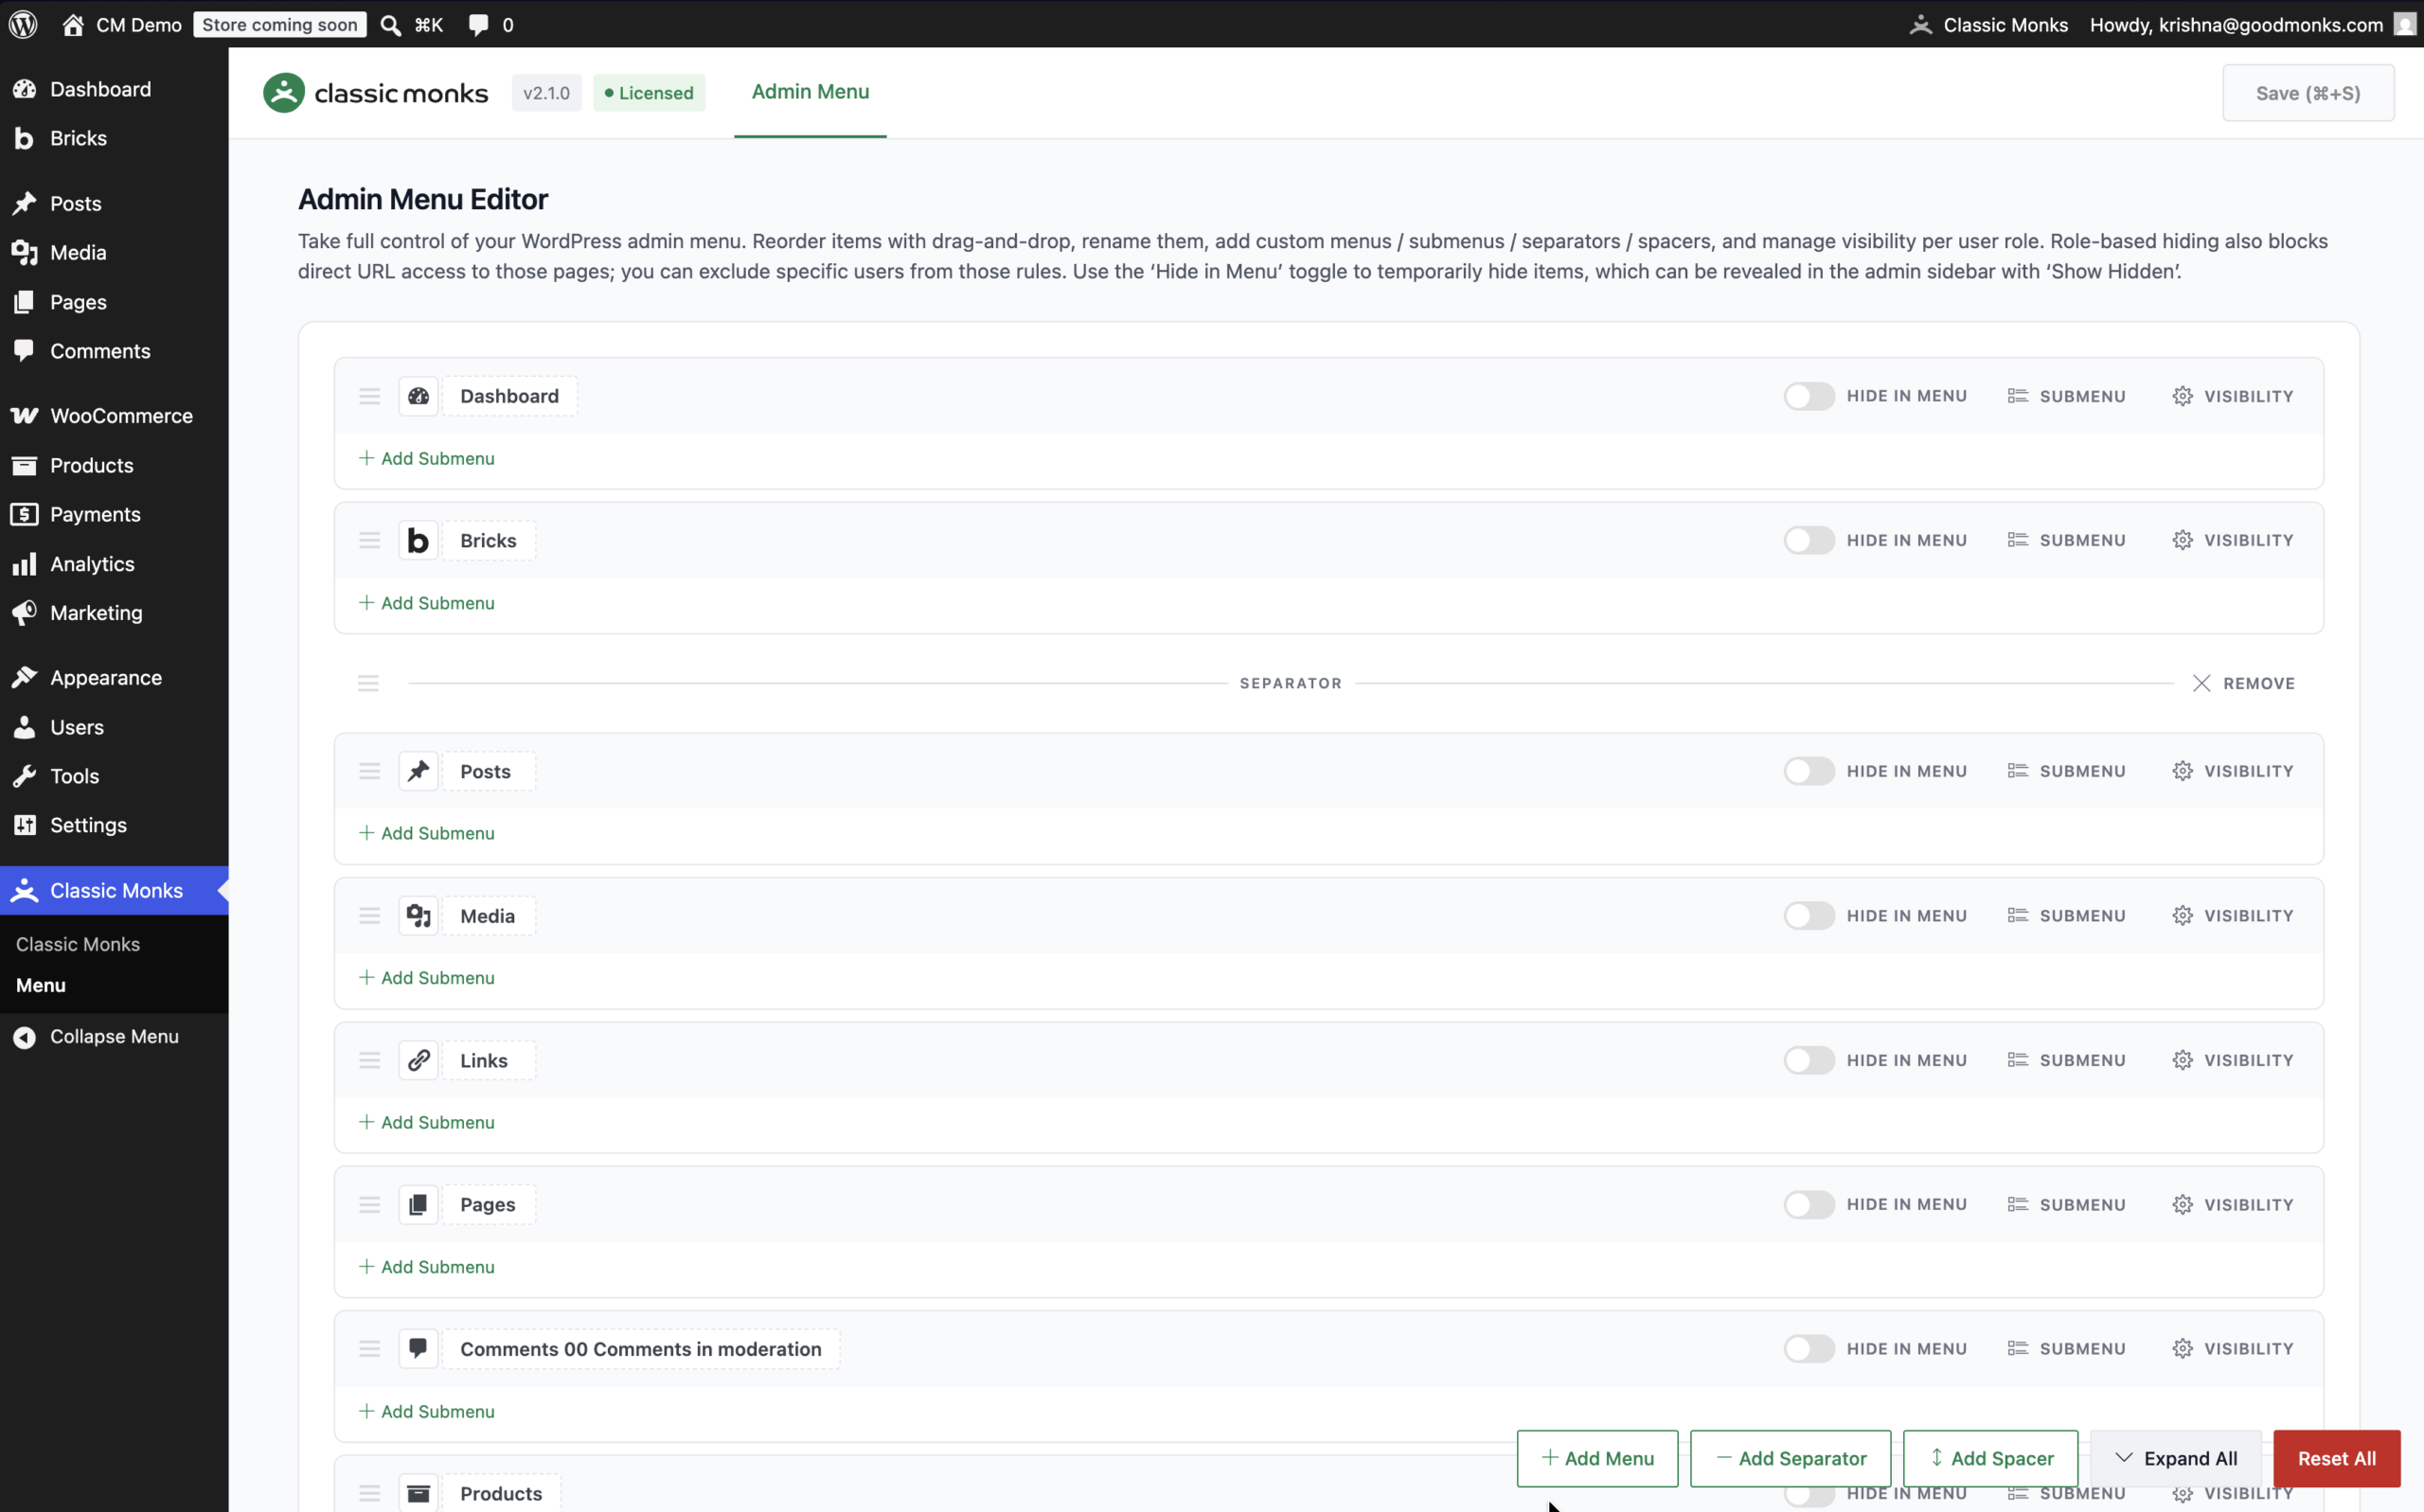Click the Save button
Screen dimensions: 2424x1512
point(2308,93)
